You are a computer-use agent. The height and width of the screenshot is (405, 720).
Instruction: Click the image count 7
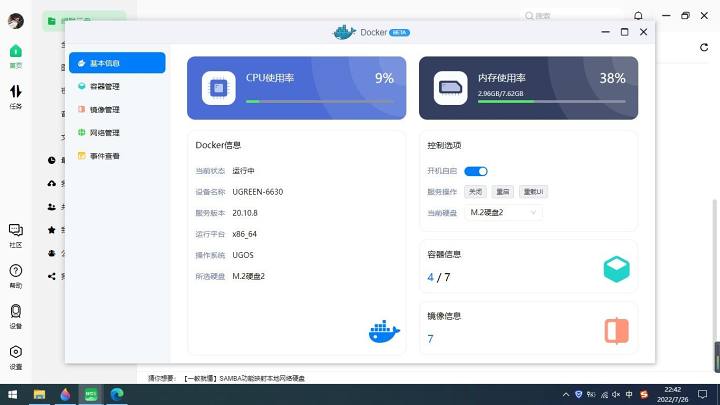[430, 339]
